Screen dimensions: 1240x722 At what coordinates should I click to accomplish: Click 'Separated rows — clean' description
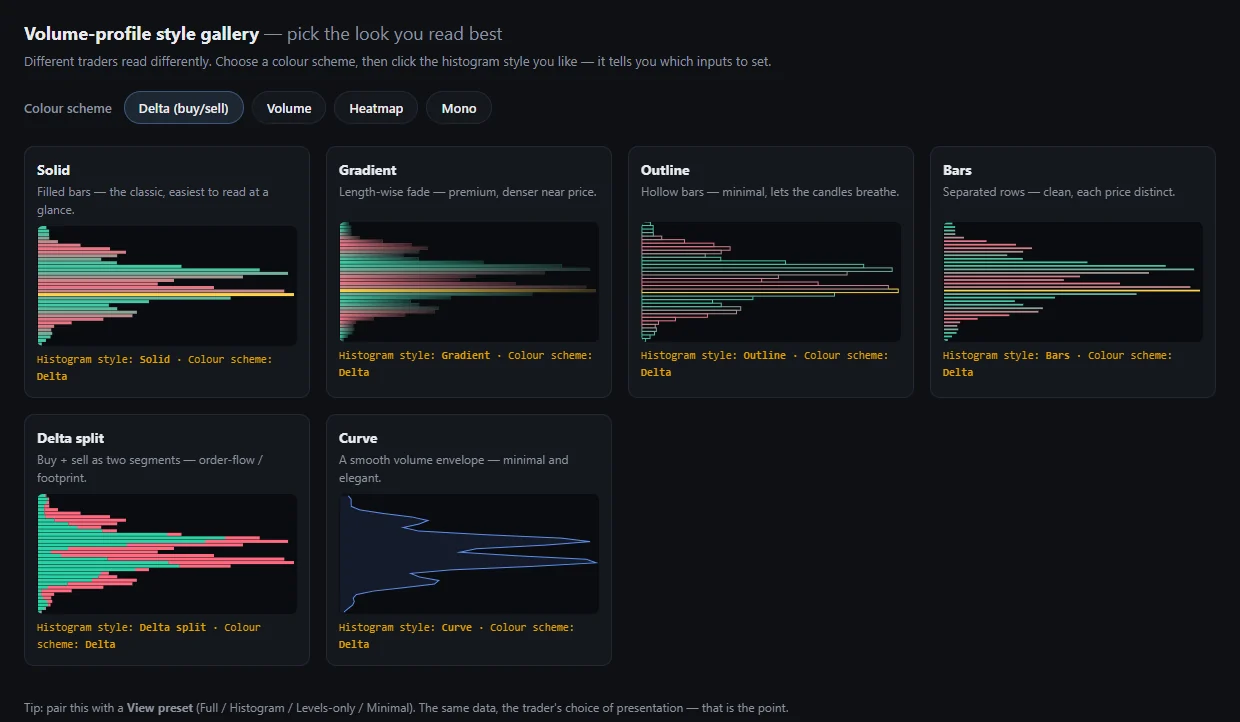[1059, 192]
